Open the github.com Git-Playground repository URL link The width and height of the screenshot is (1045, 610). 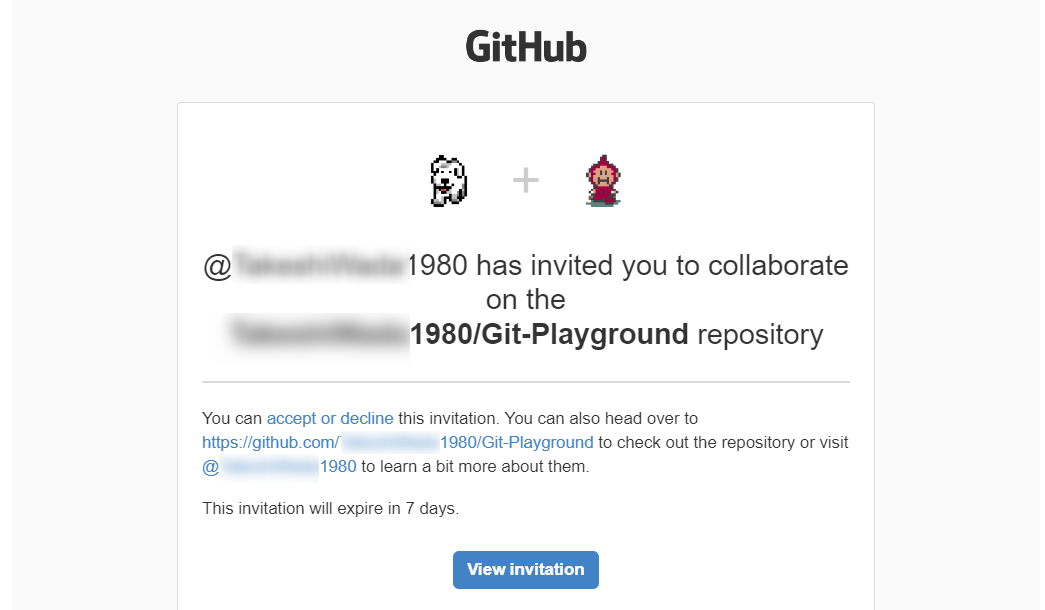[x=397, y=442]
